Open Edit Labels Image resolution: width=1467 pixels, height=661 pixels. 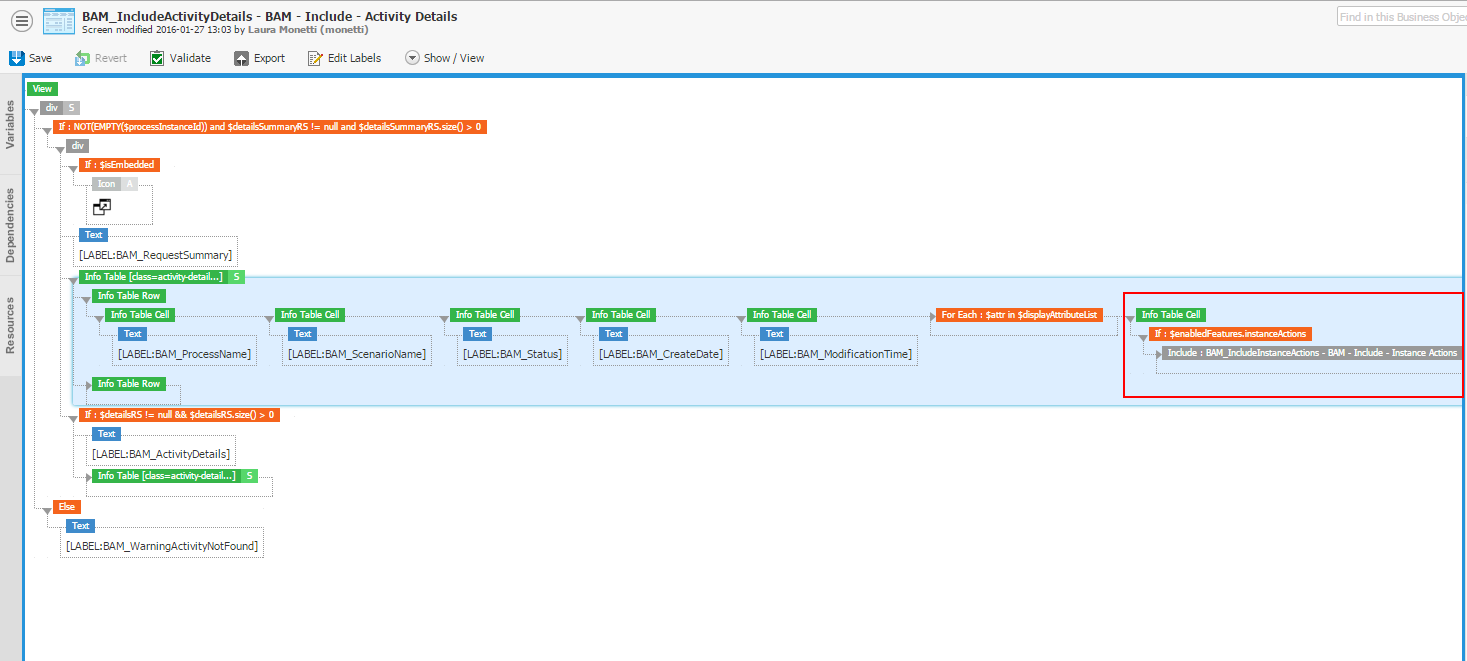(345, 58)
